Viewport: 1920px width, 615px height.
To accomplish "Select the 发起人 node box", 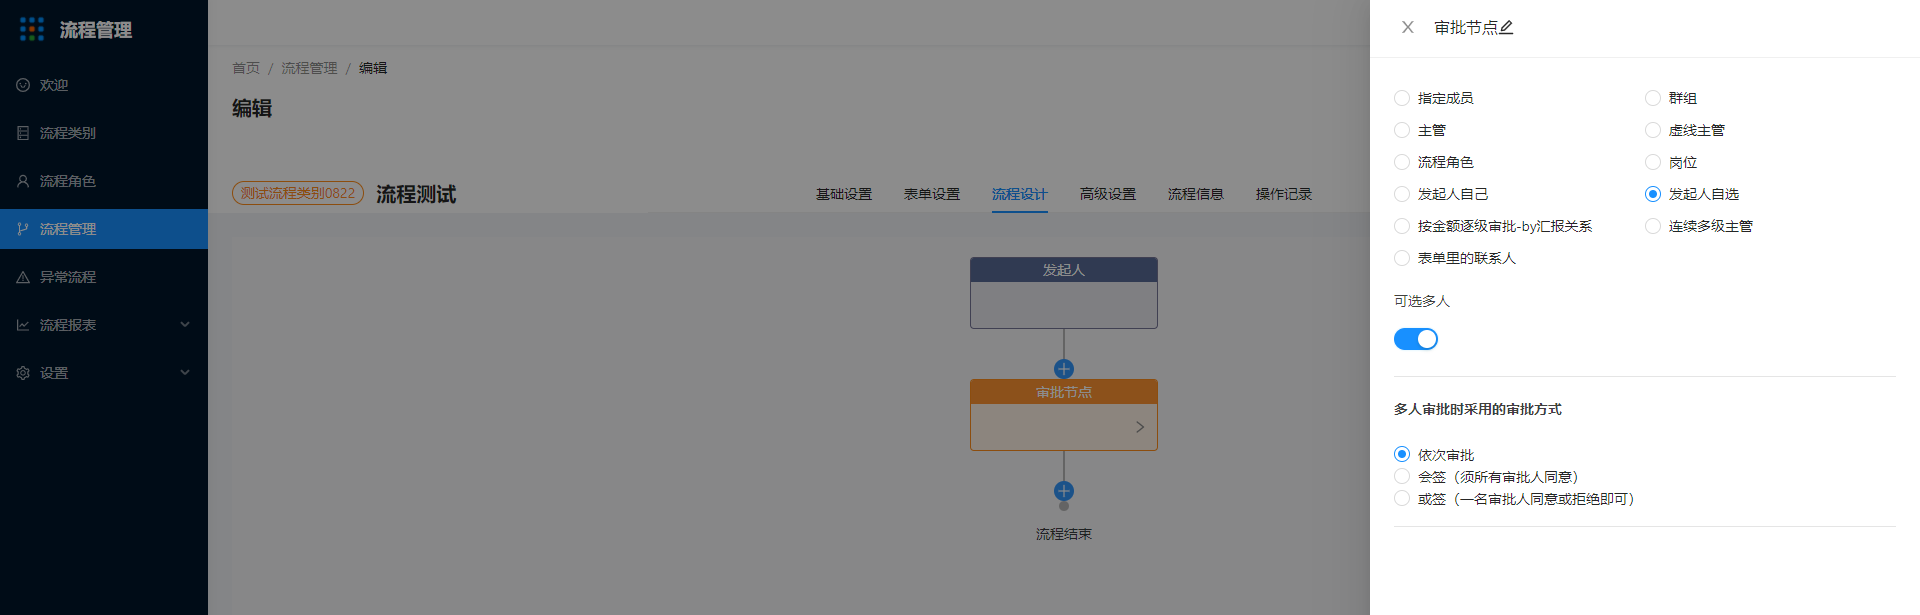I will (1064, 293).
